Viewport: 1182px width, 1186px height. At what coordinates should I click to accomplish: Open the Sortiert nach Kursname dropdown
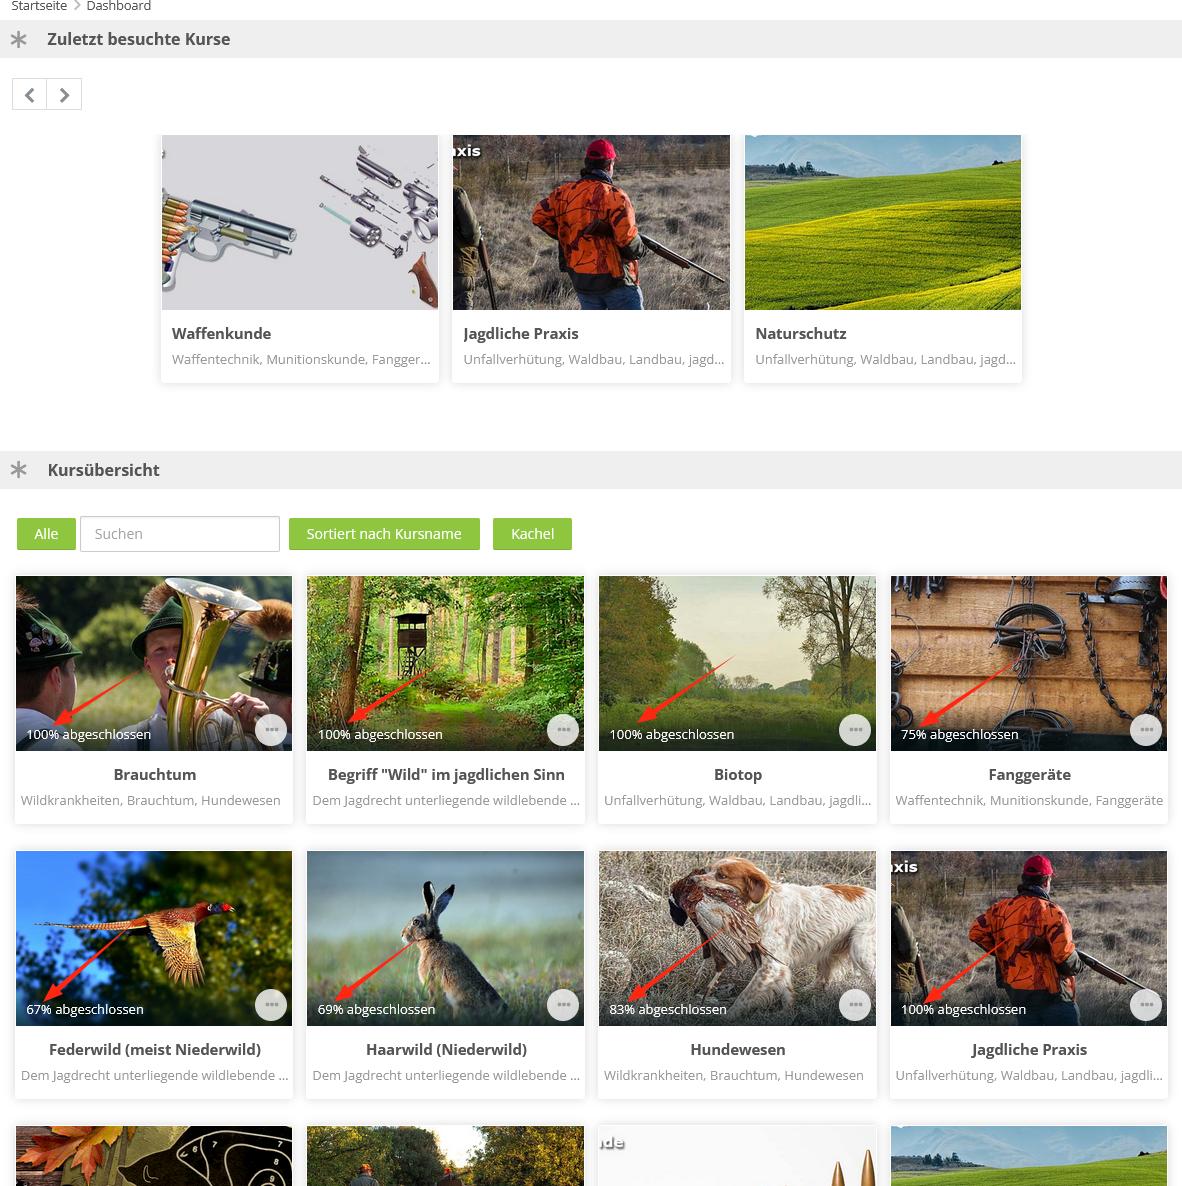384,534
